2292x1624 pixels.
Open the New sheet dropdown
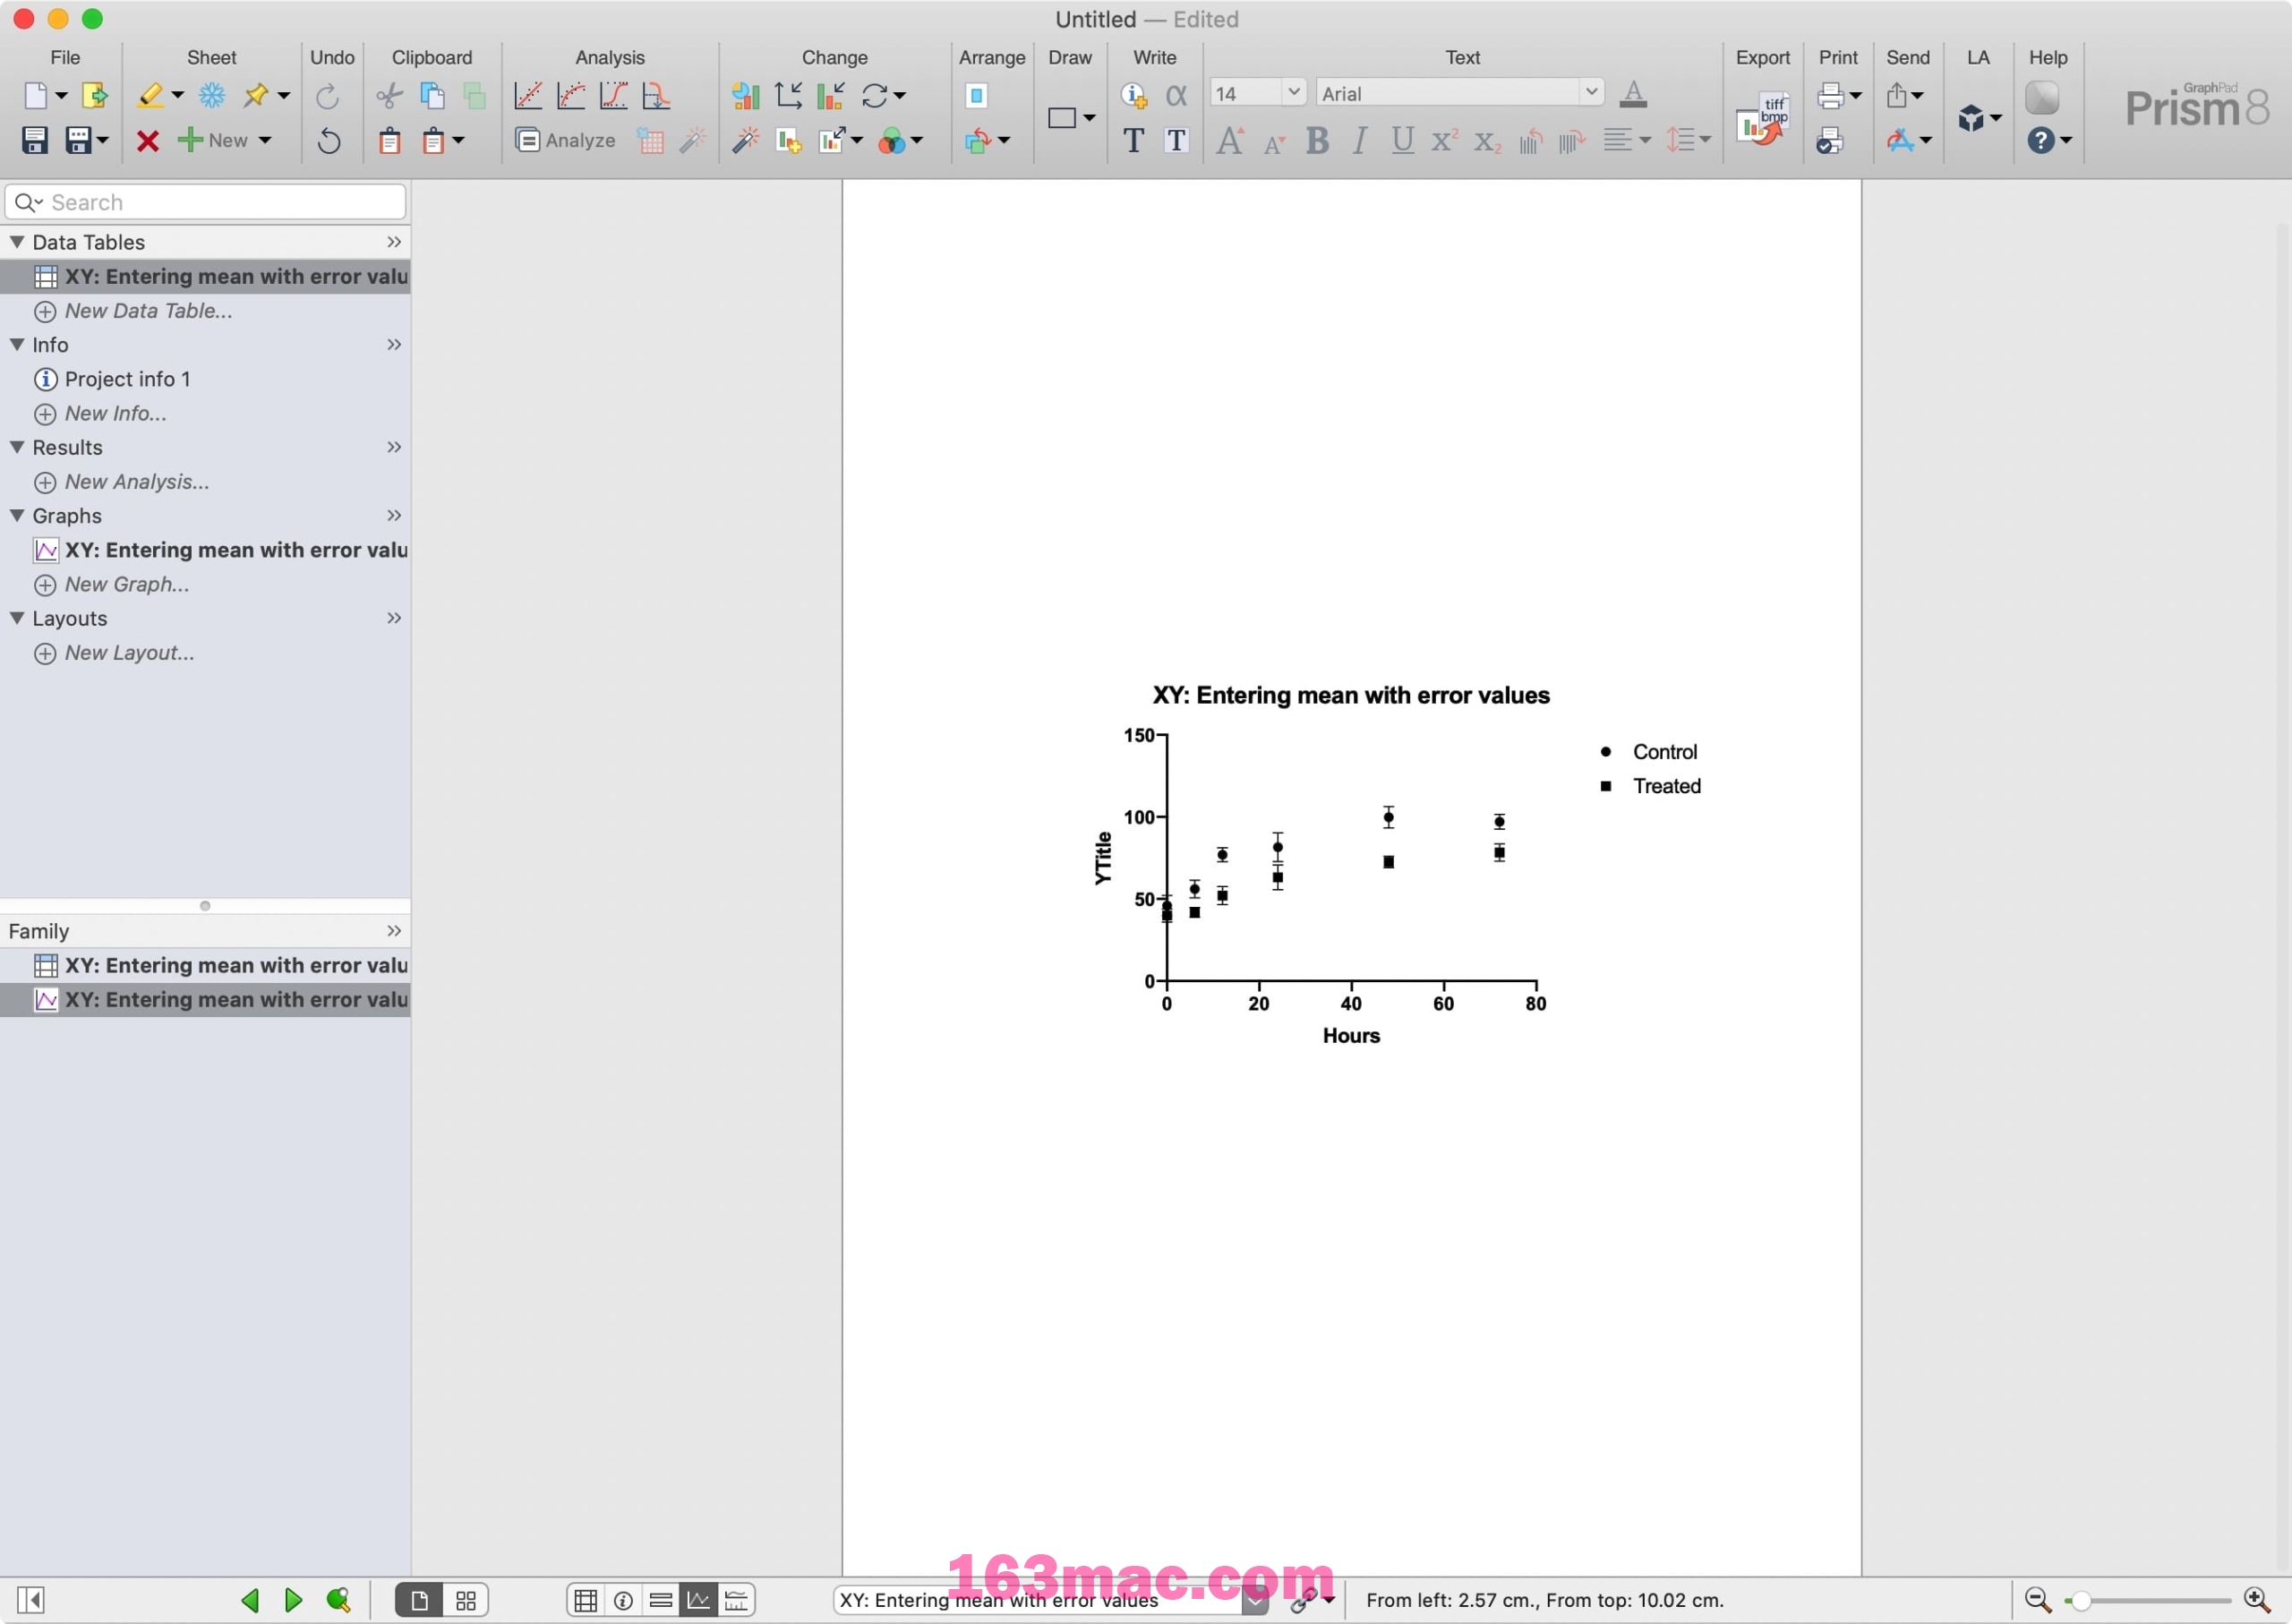(x=265, y=141)
